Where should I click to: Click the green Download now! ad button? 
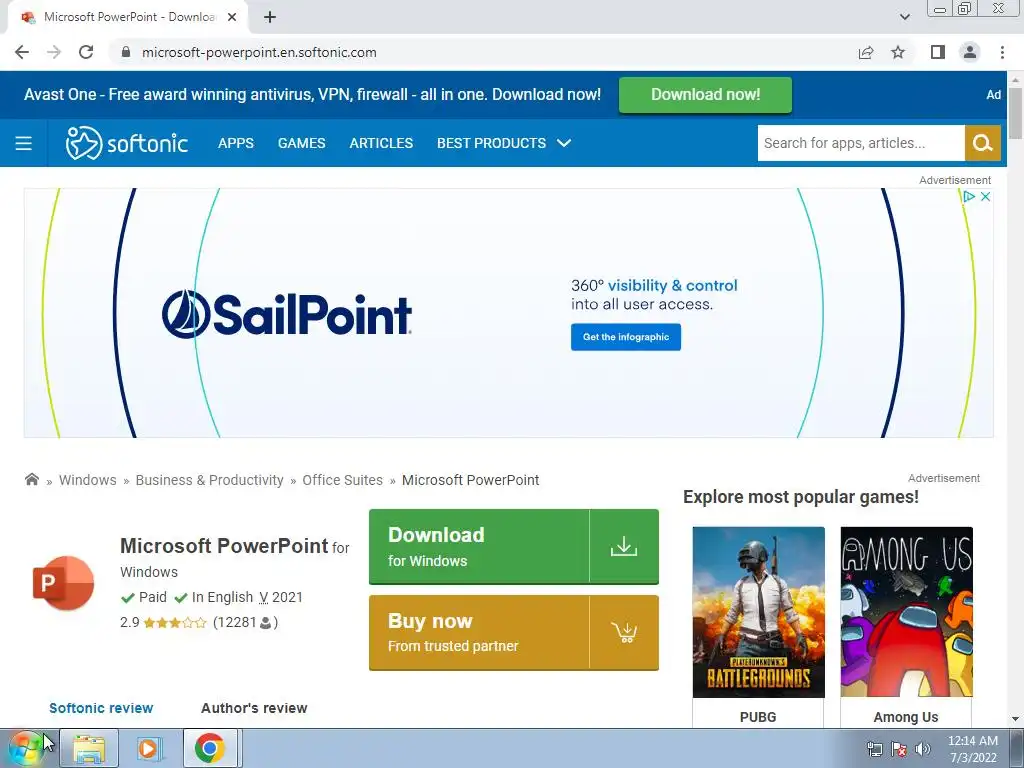[705, 95]
